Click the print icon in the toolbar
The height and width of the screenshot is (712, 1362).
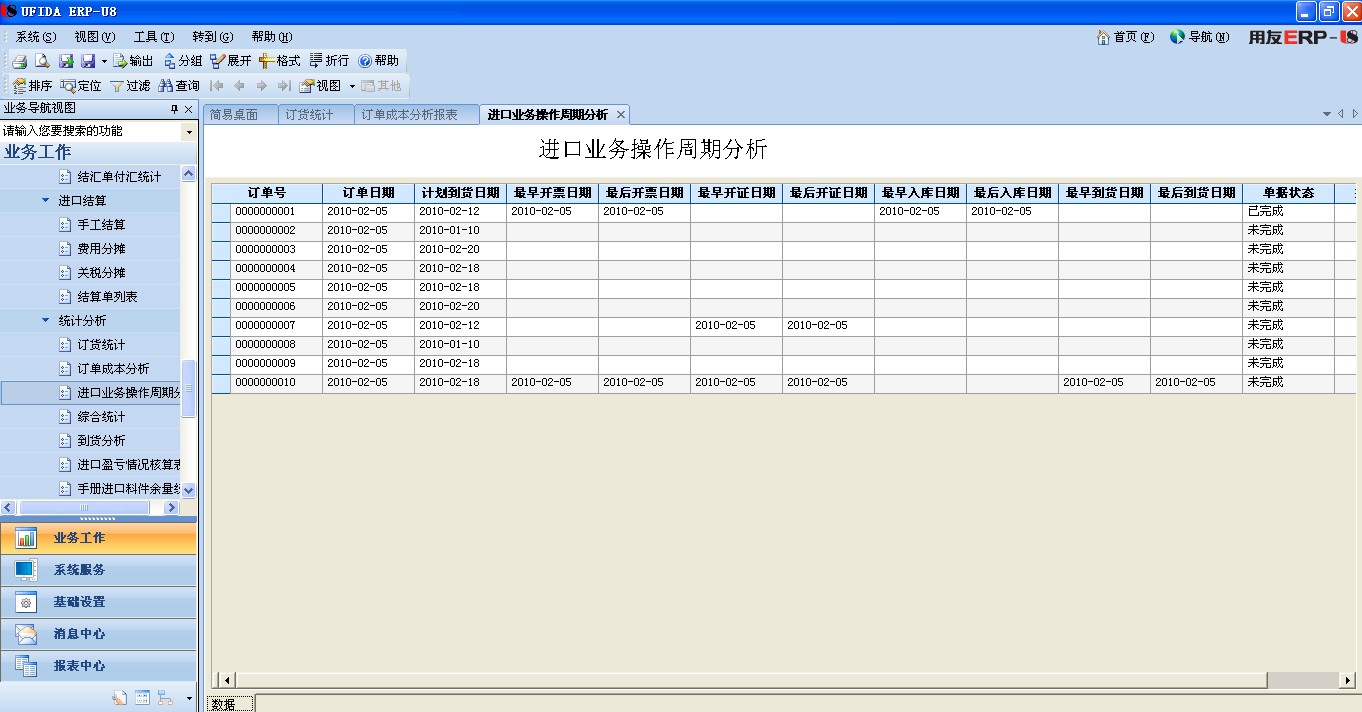pos(19,61)
